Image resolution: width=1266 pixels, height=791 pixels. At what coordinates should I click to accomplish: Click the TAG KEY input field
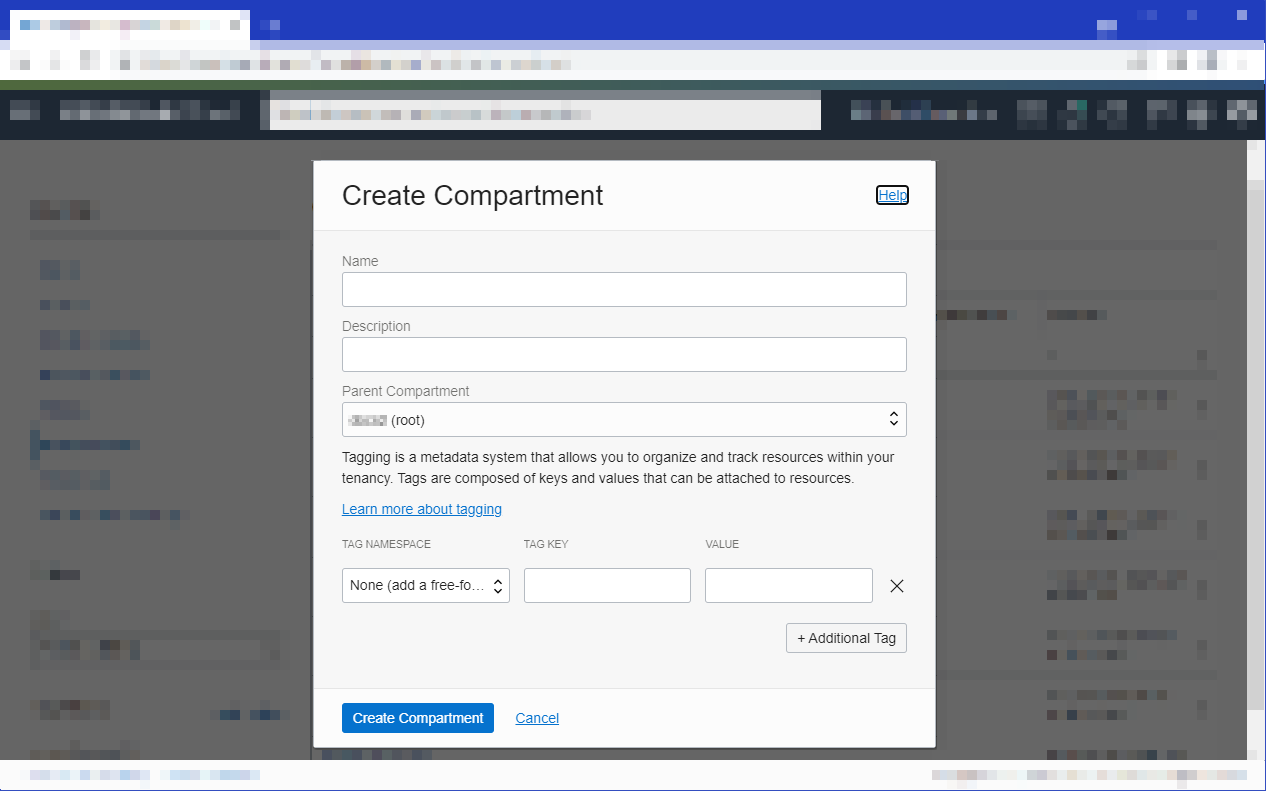(607, 585)
